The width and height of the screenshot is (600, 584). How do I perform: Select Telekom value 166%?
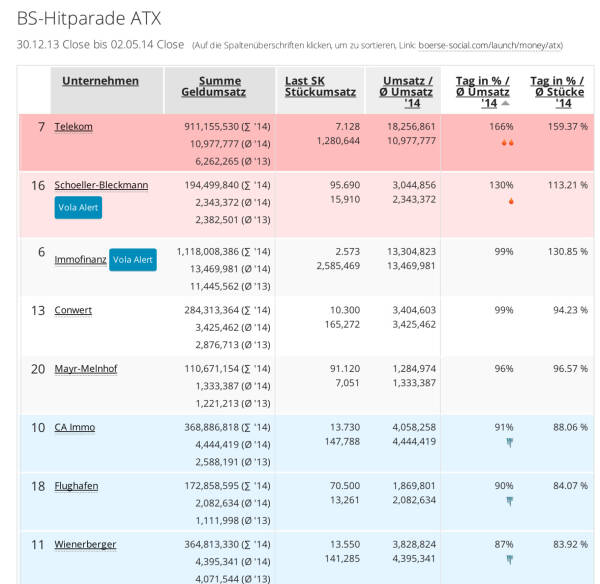point(501,127)
